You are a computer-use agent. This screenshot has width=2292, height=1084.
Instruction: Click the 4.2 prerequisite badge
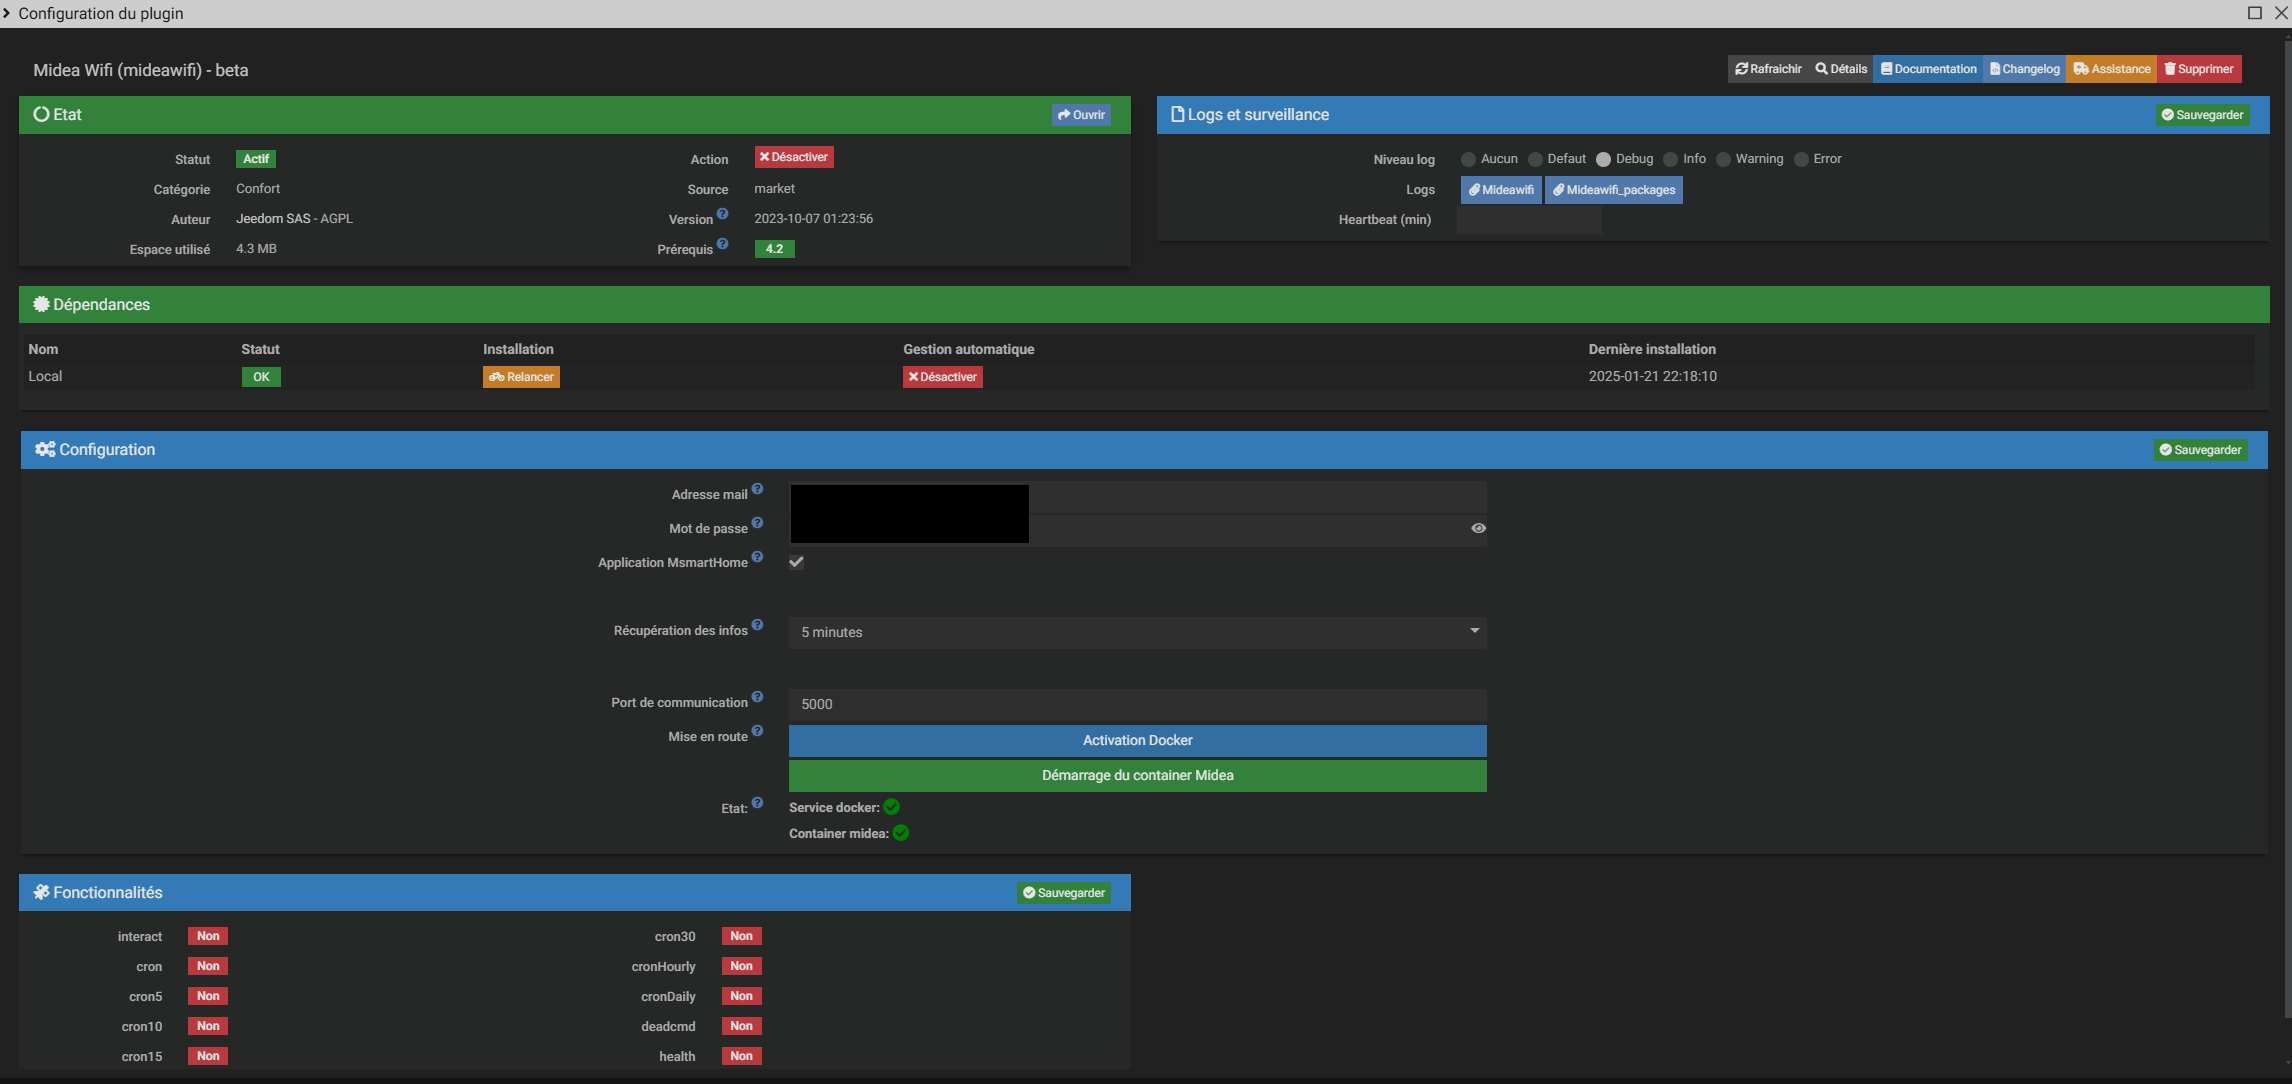[774, 249]
